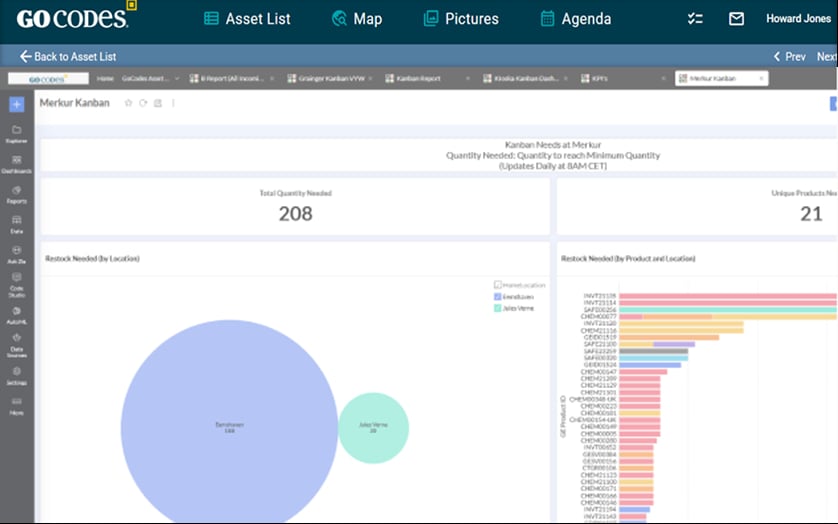Click the refresh icon beside Merkur Kanban
The width and height of the screenshot is (838, 524).
(143, 103)
